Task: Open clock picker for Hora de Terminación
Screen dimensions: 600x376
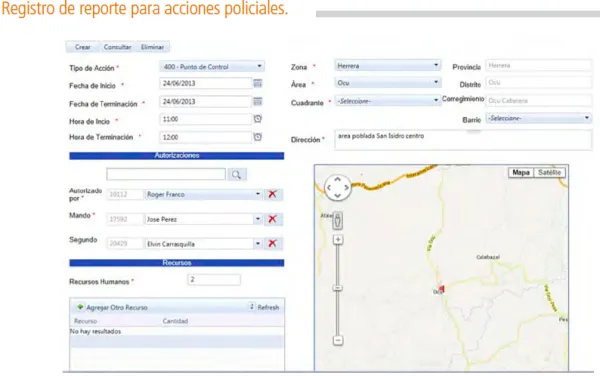Action: coord(258,137)
